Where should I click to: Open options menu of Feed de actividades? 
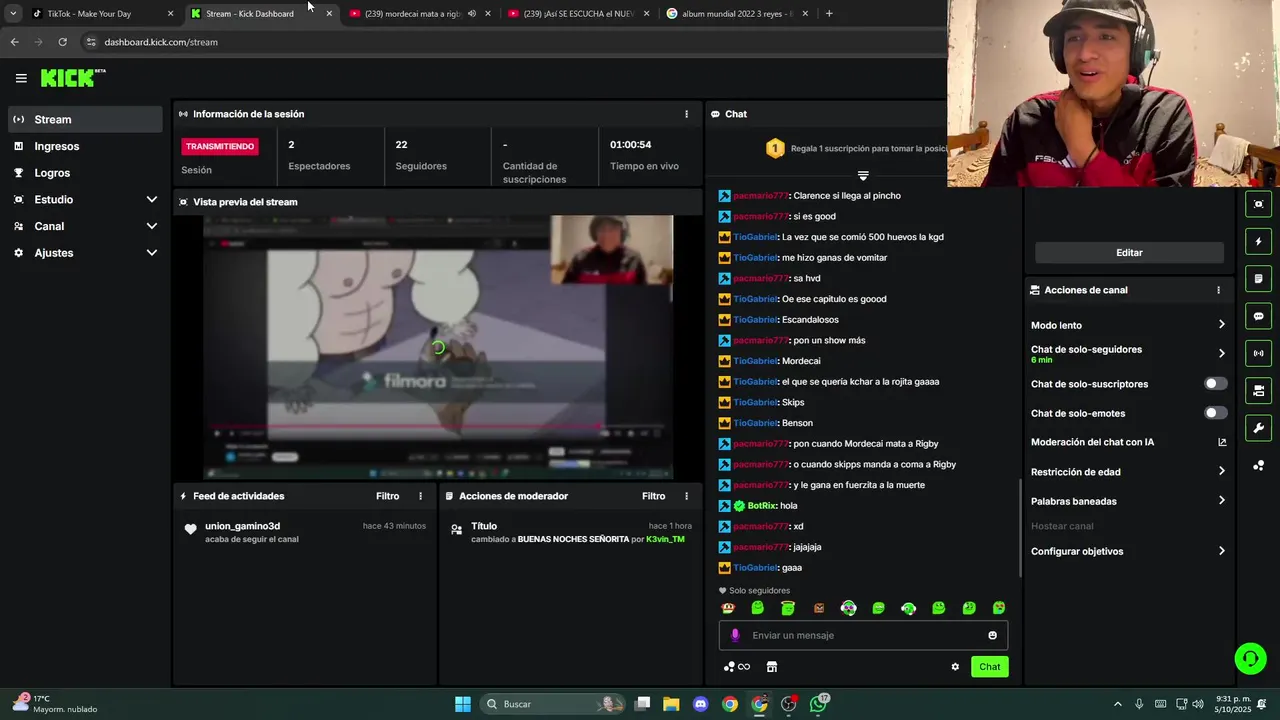[420, 496]
